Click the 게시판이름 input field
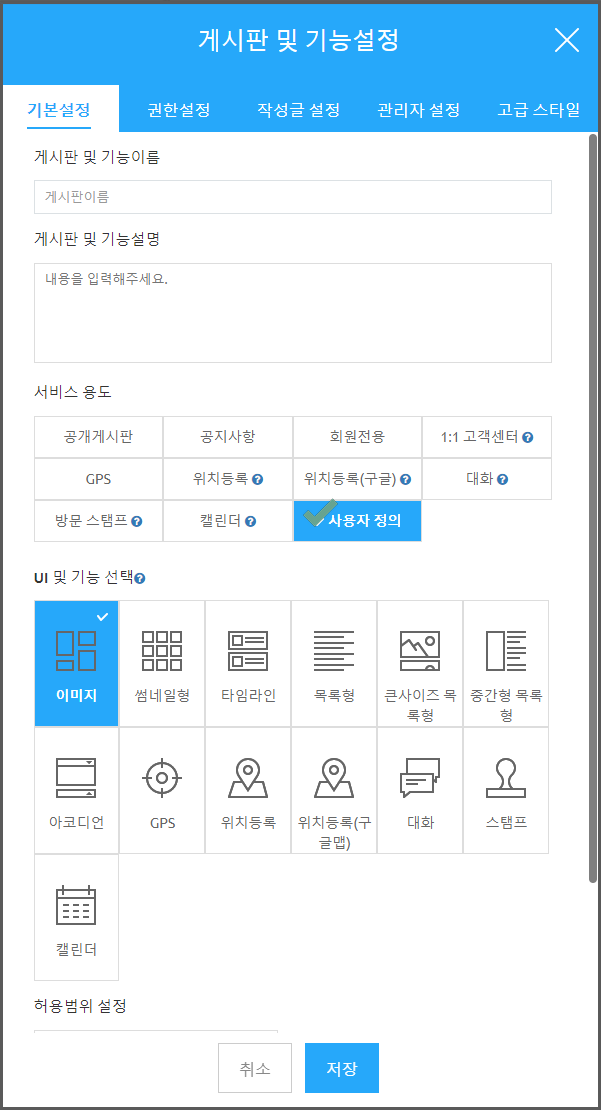601x1110 pixels. [x=292, y=197]
